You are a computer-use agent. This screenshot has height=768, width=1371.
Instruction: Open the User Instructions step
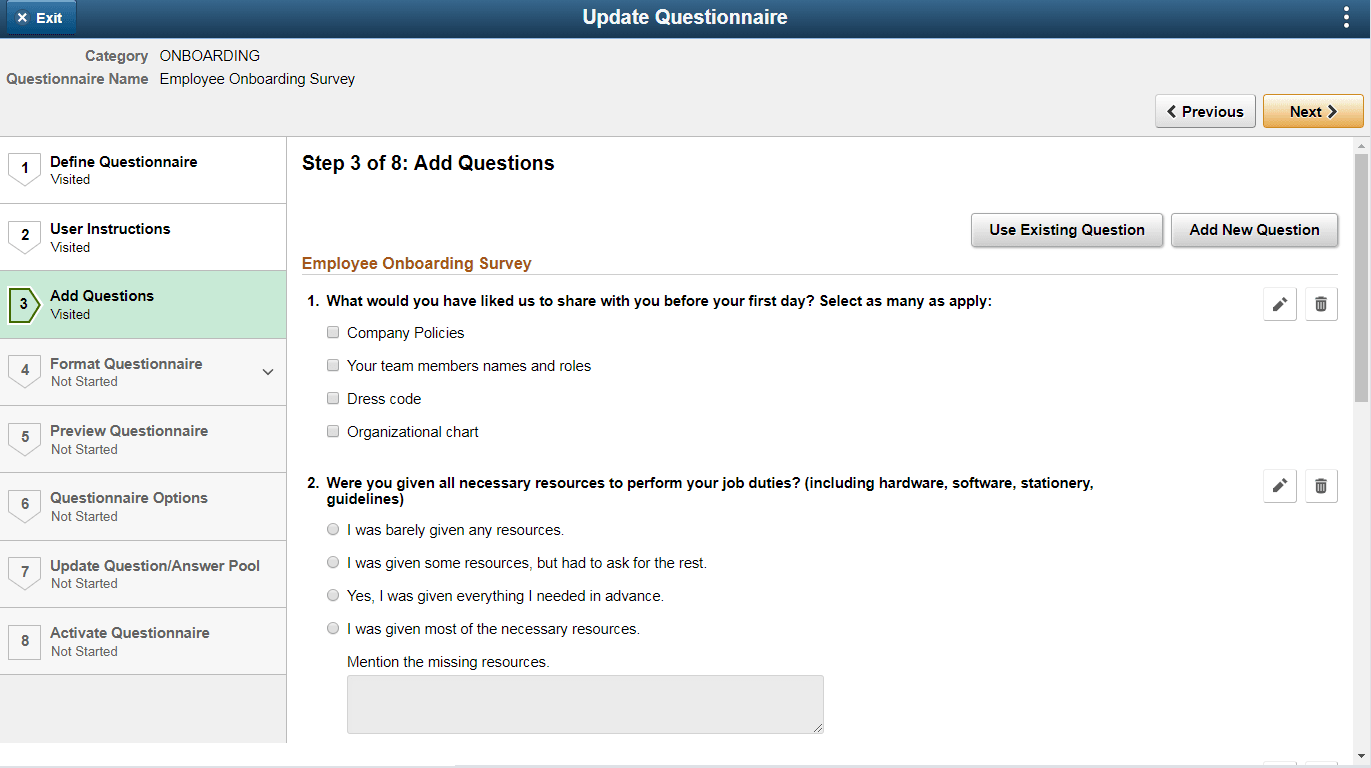110,237
